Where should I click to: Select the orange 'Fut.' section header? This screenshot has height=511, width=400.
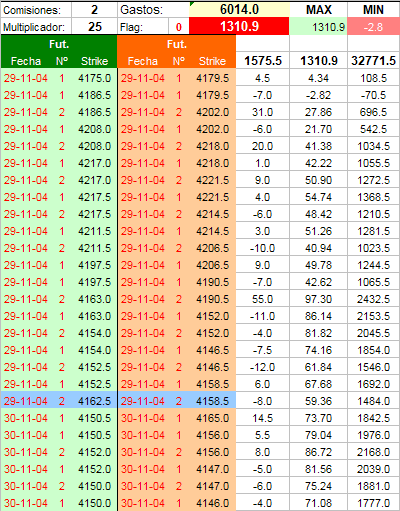tap(176, 44)
